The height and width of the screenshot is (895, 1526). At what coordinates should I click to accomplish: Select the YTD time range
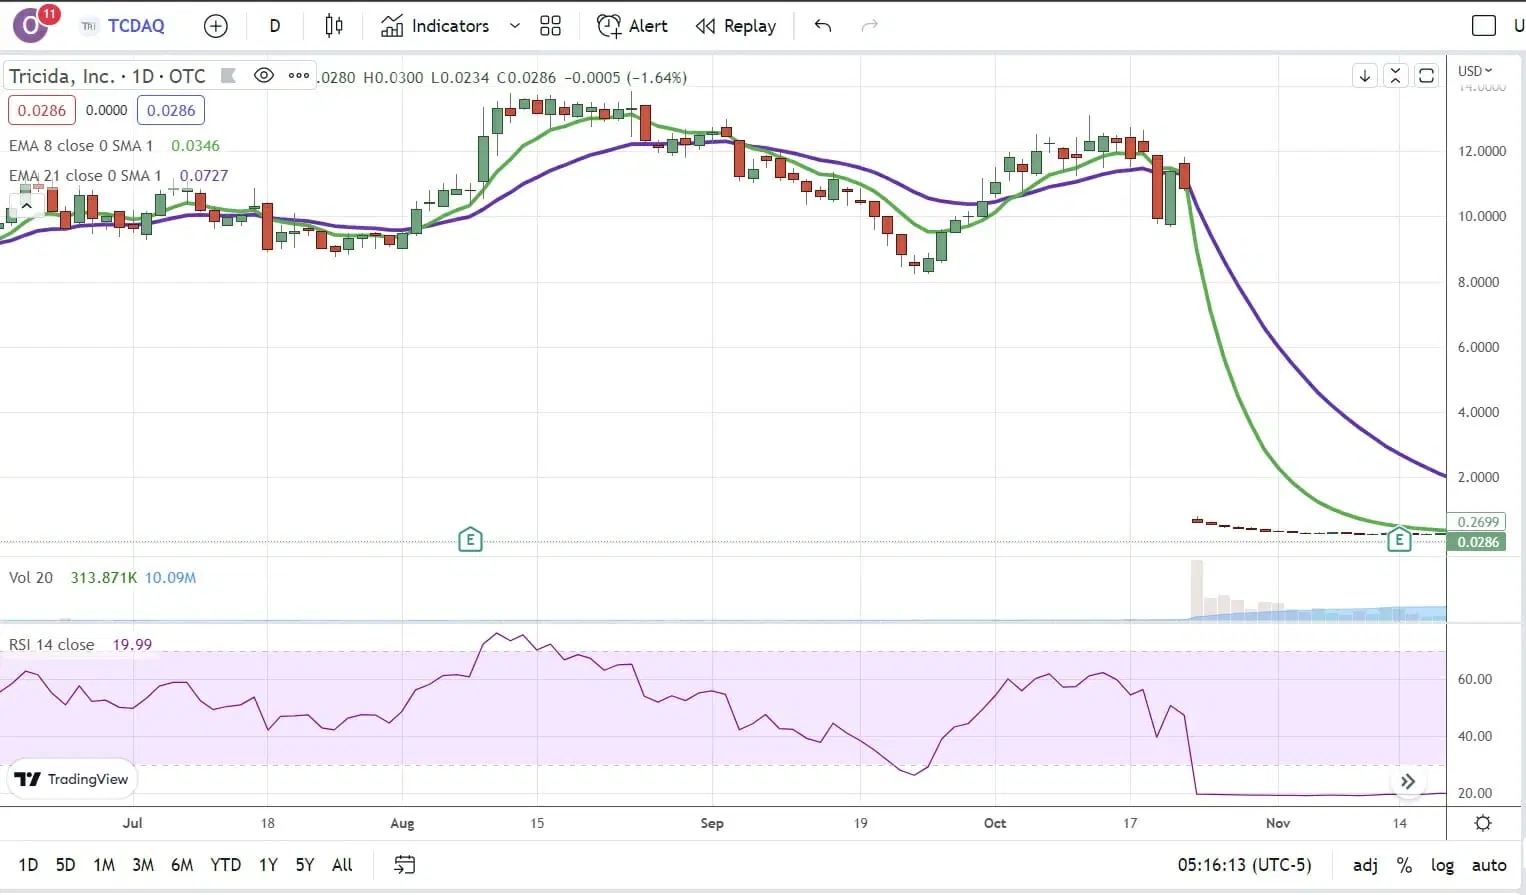225,865
